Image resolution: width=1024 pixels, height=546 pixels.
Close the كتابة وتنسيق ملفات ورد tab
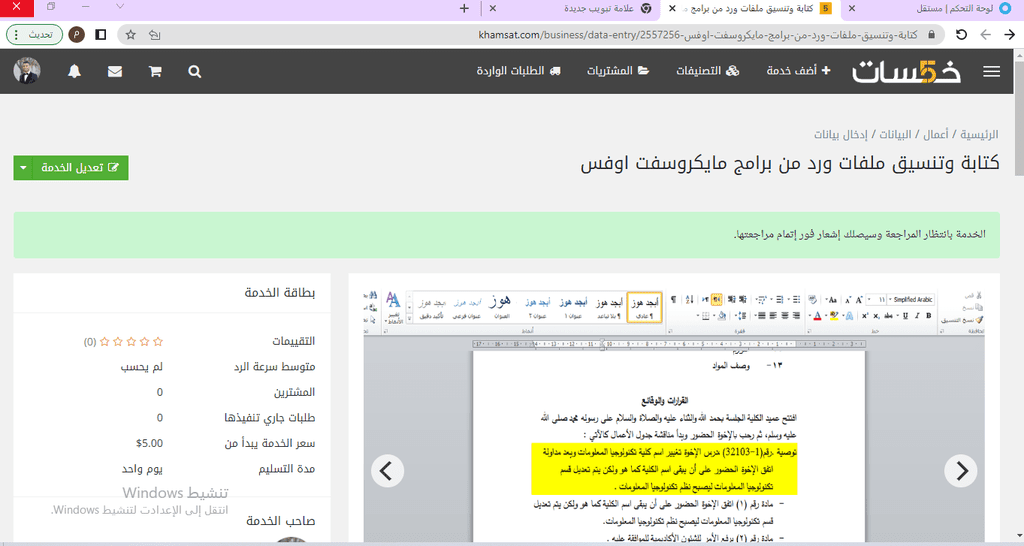tap(672, 8)
